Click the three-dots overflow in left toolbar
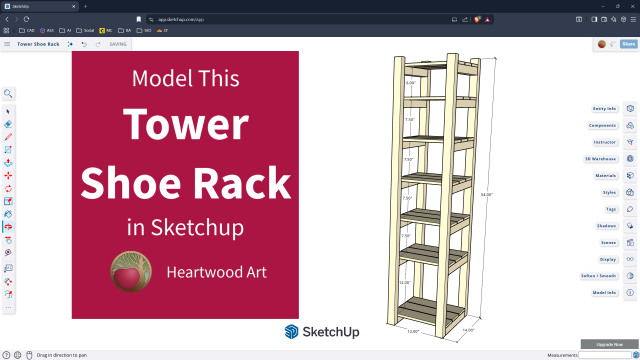640x360 pixels. click(x=8, y=308)
